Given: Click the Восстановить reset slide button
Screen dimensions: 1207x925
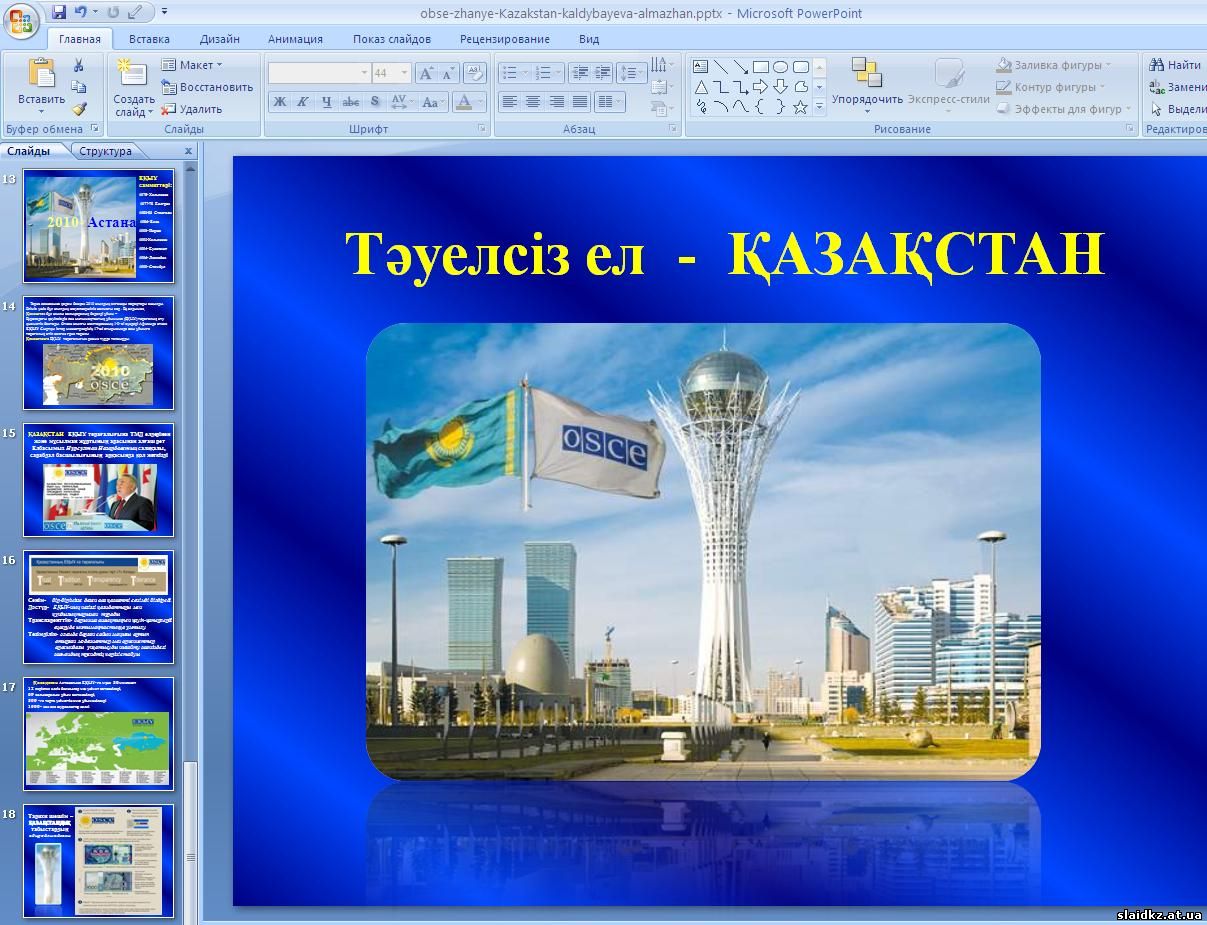Looking at the screenshot, I should [x=208, y=87].
